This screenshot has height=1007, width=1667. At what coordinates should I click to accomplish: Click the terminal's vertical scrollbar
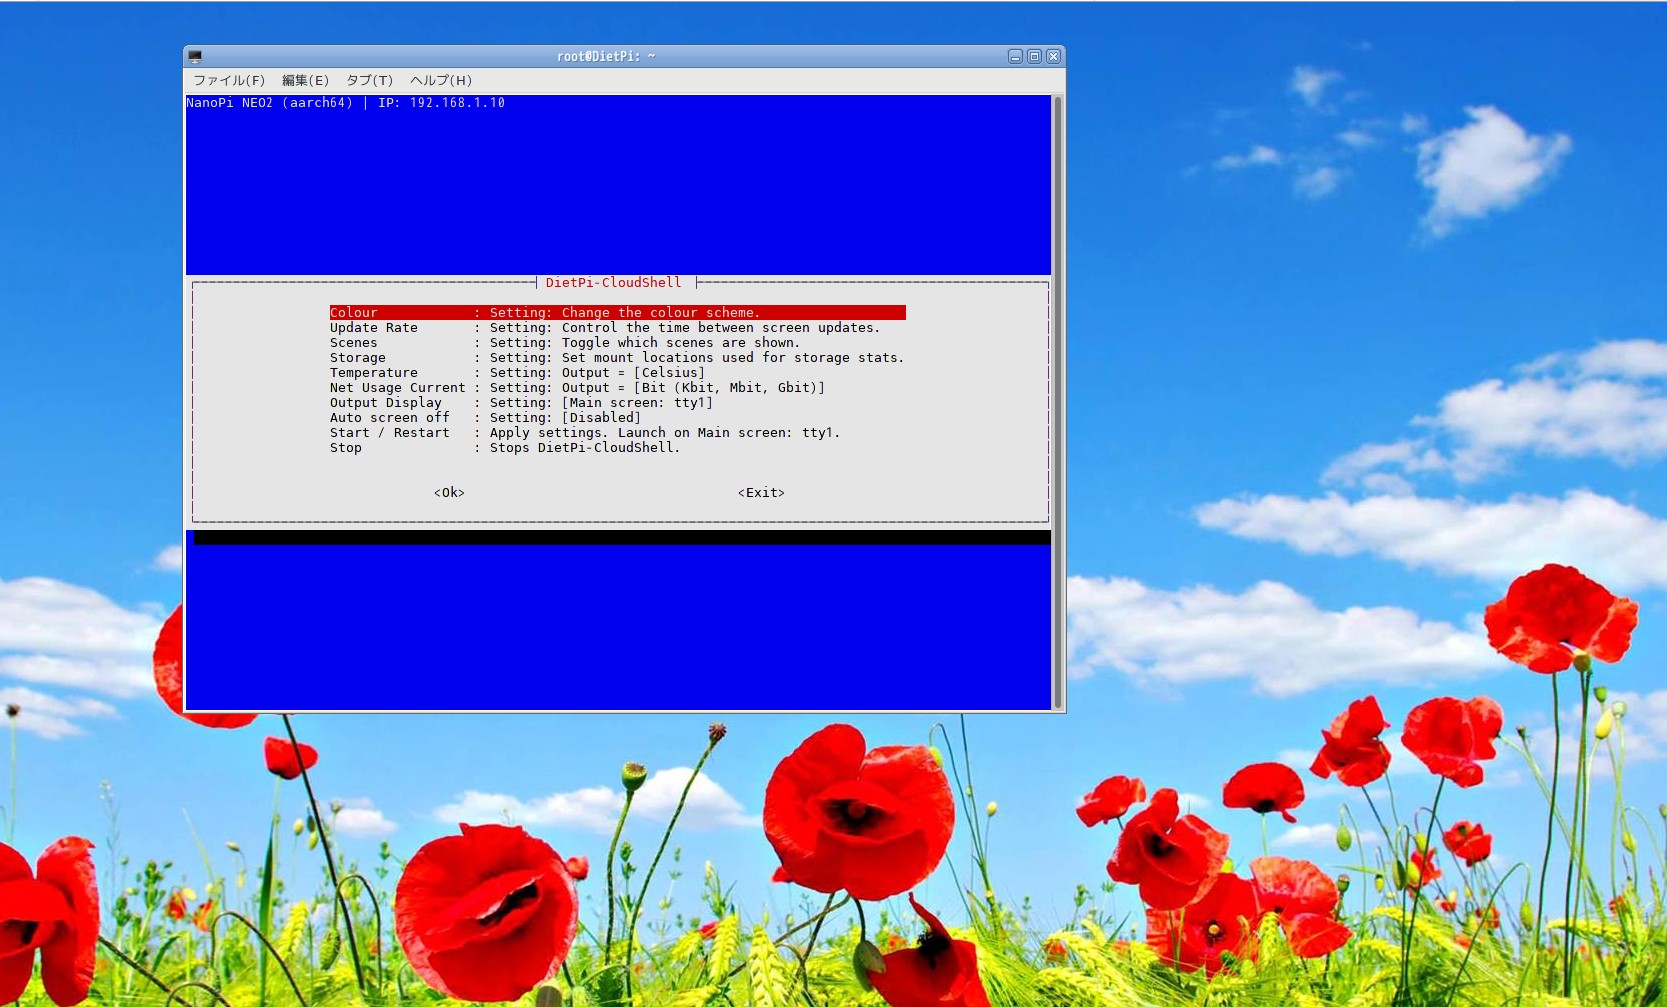tap(1058, 400)
